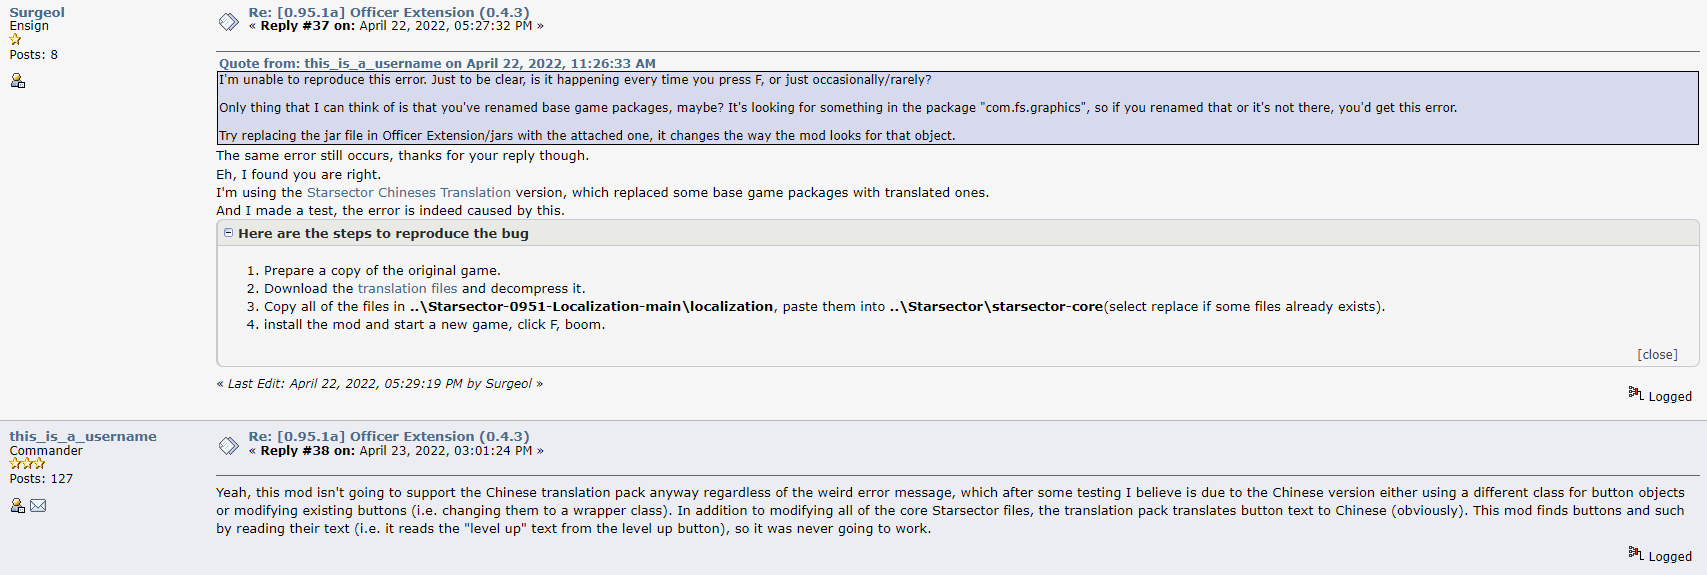This screenshot has height=575, width=1707.
Task: Open the 'translation files' download link
Action: pyautogui.click(x=407, y=289)
